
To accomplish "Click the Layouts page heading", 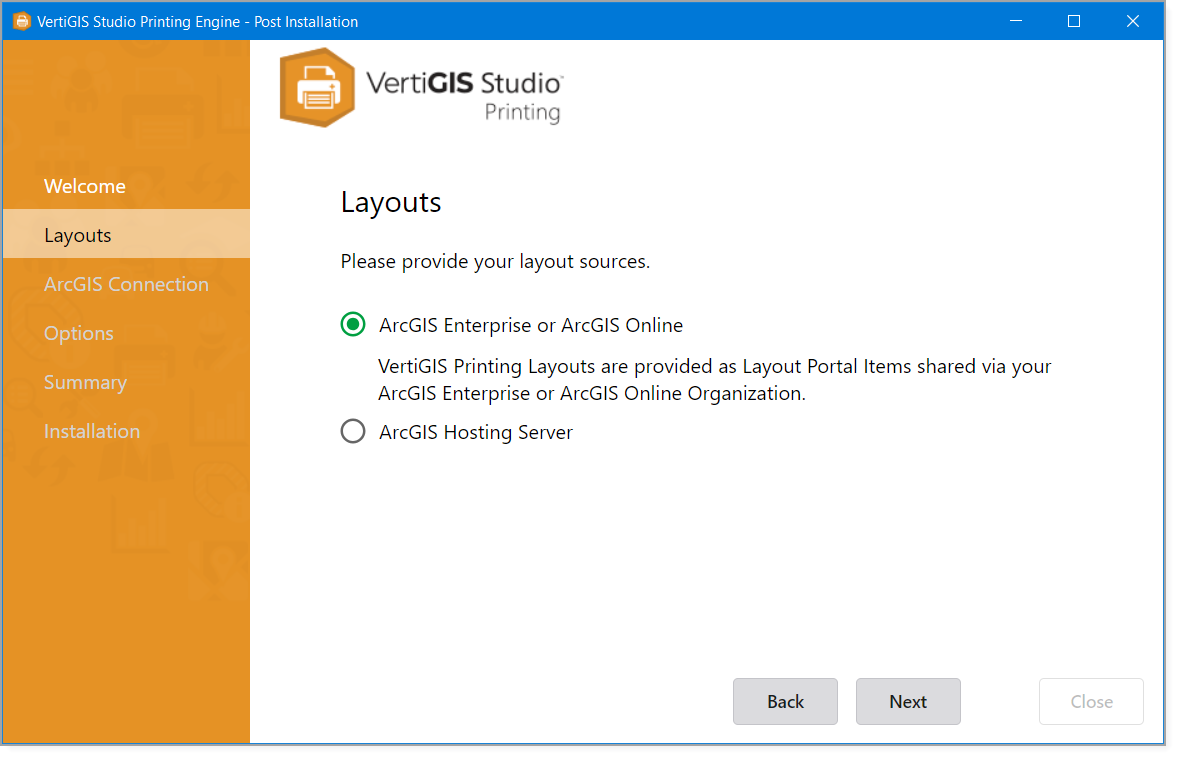I will pyautogui.click(x=391, y=202).
